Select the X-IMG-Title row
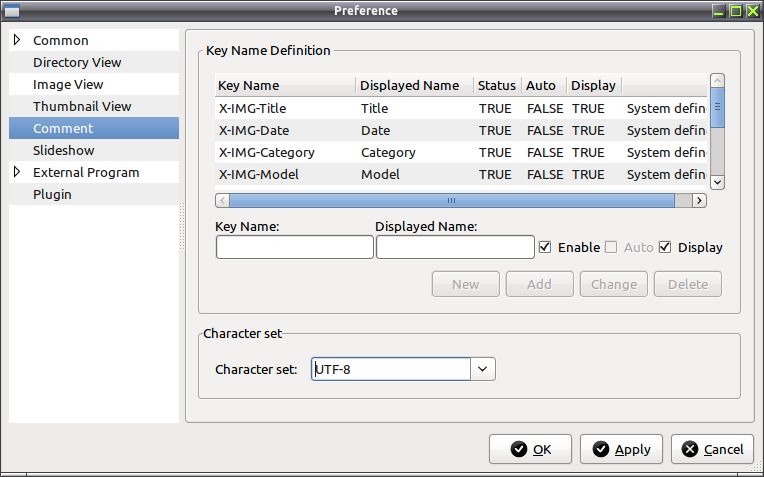 pyautogui.click(x=461, y=108)
